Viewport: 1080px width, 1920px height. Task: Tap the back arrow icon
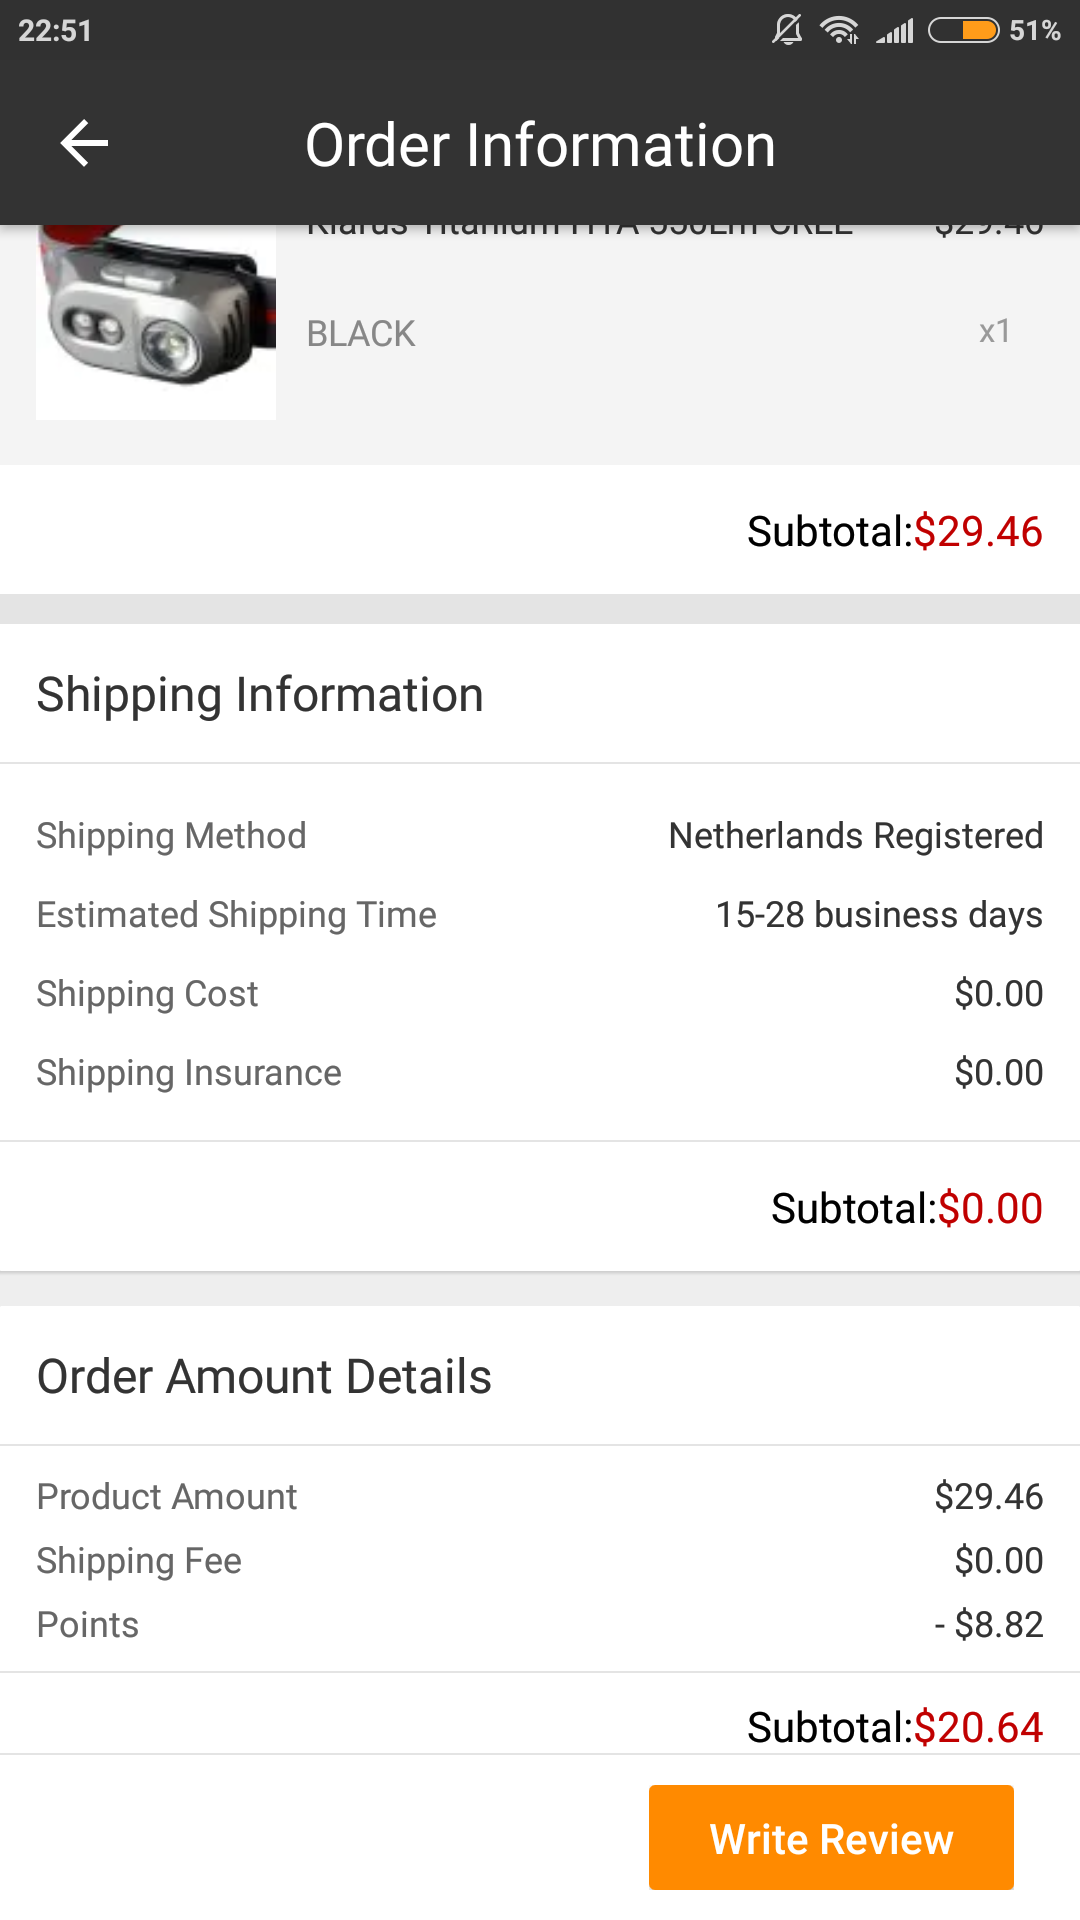84,144
